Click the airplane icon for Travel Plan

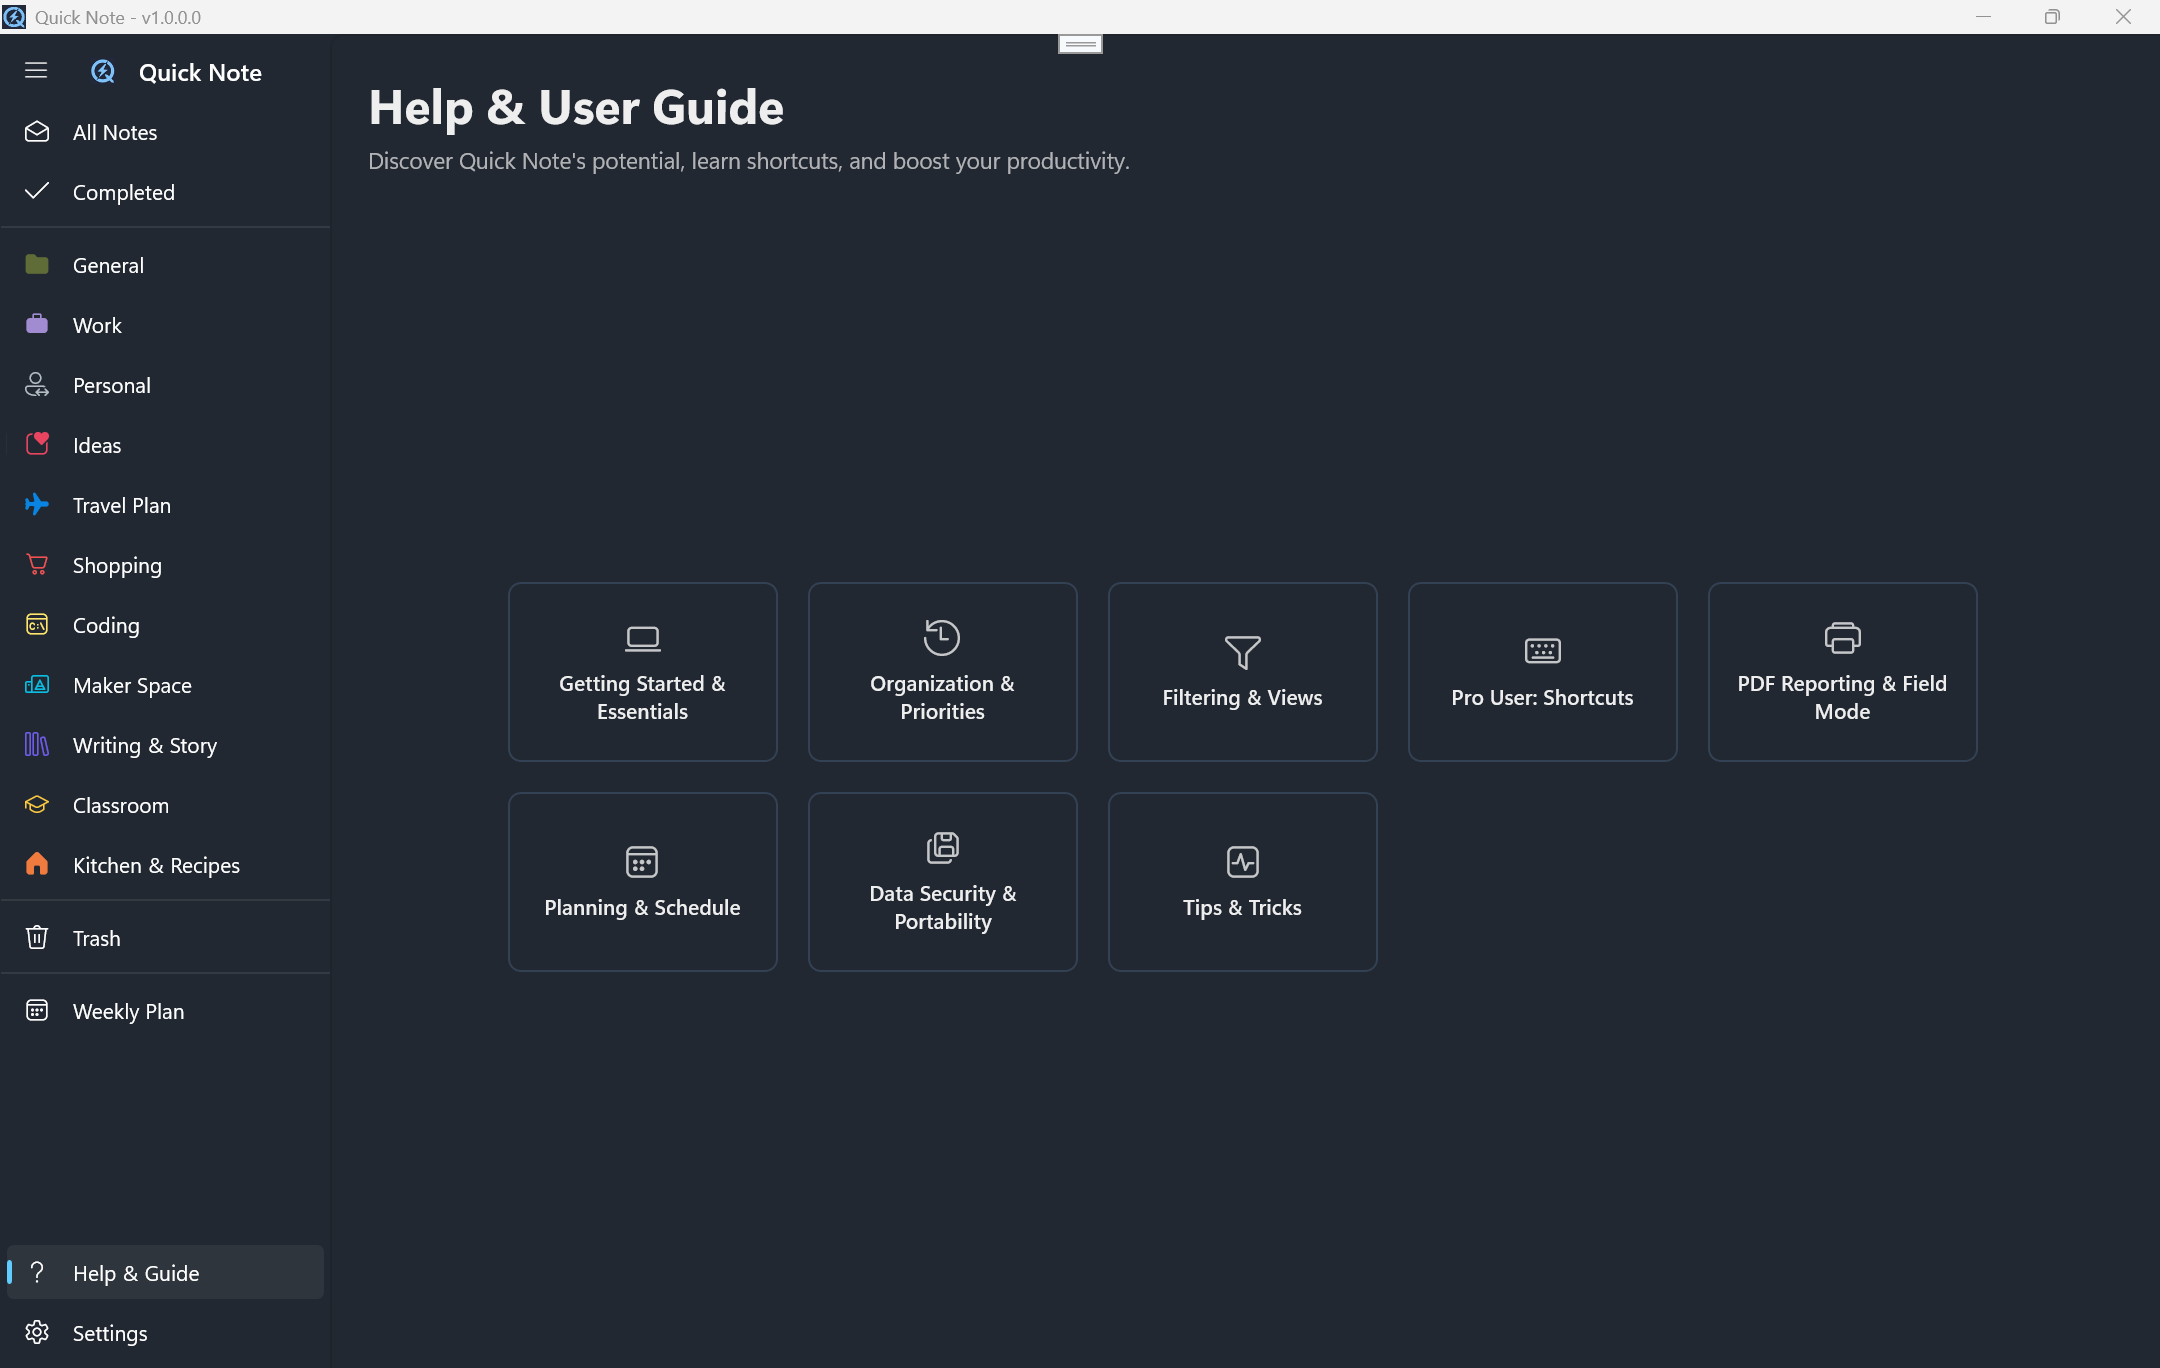pyautogui.click(x=37, y=505)
